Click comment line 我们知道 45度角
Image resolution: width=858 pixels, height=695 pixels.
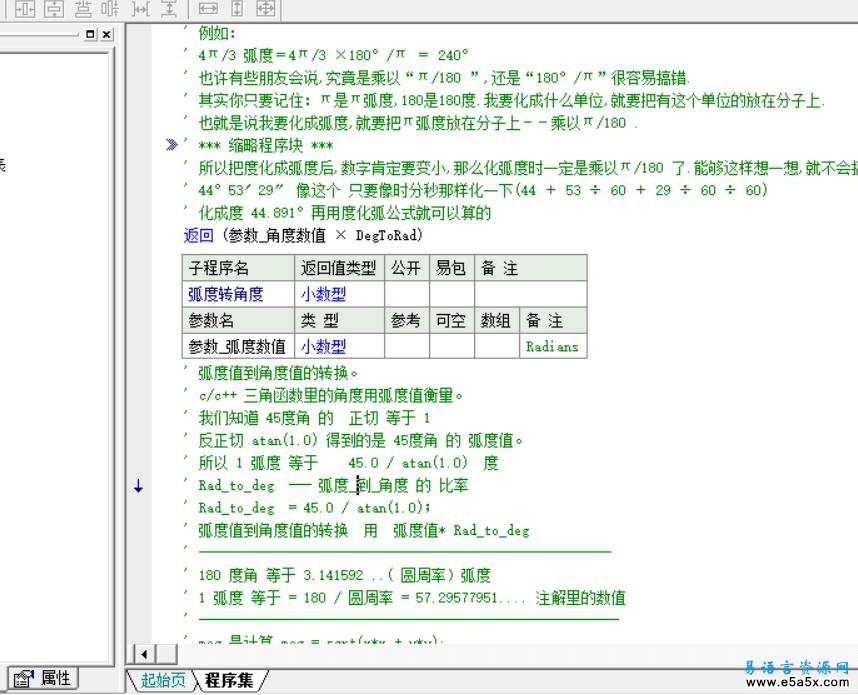[x=315, y=418]
